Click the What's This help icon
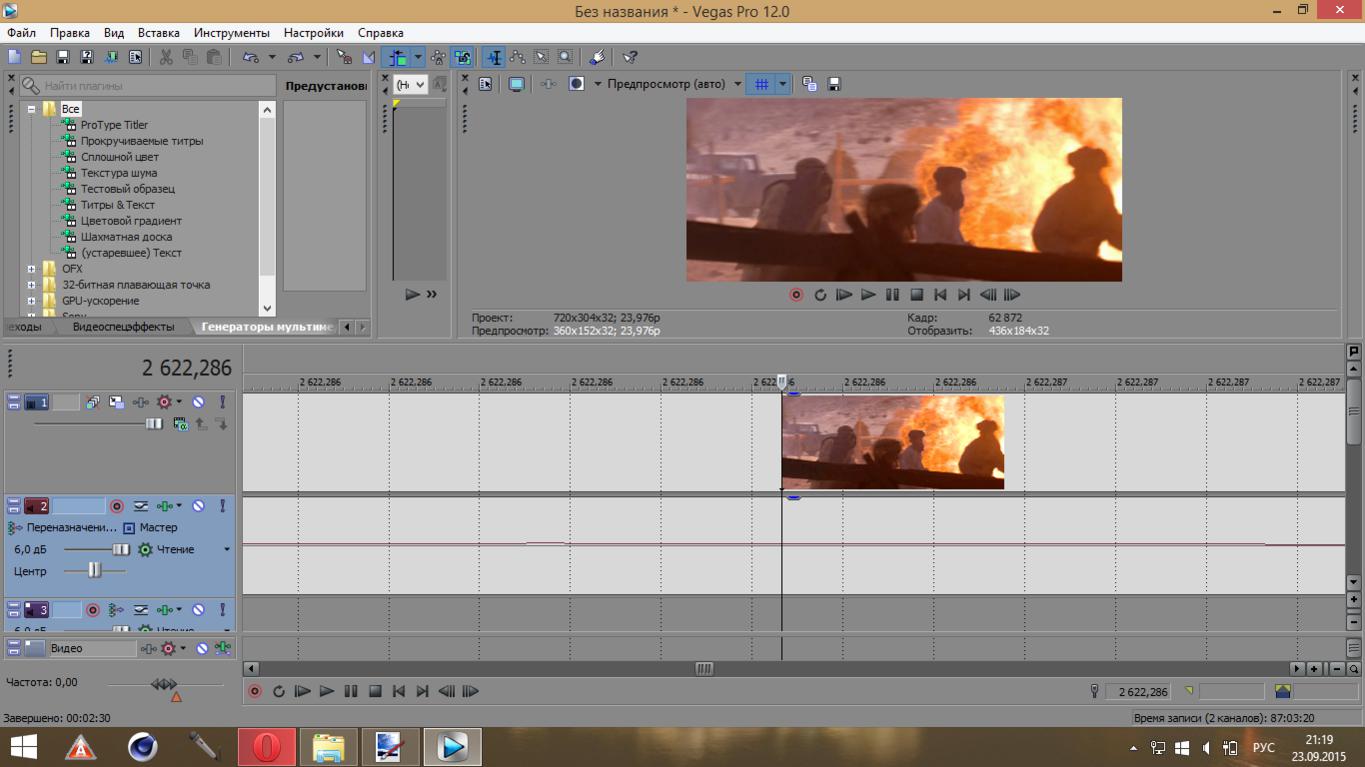Viewport: 1365px width, 767px height. click(x=630, y=58)
